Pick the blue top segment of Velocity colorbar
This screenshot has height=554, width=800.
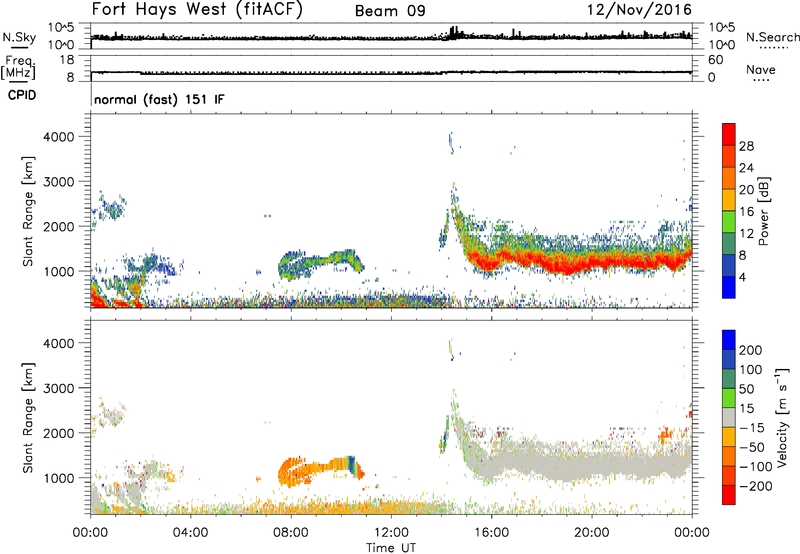click(729, 340)
